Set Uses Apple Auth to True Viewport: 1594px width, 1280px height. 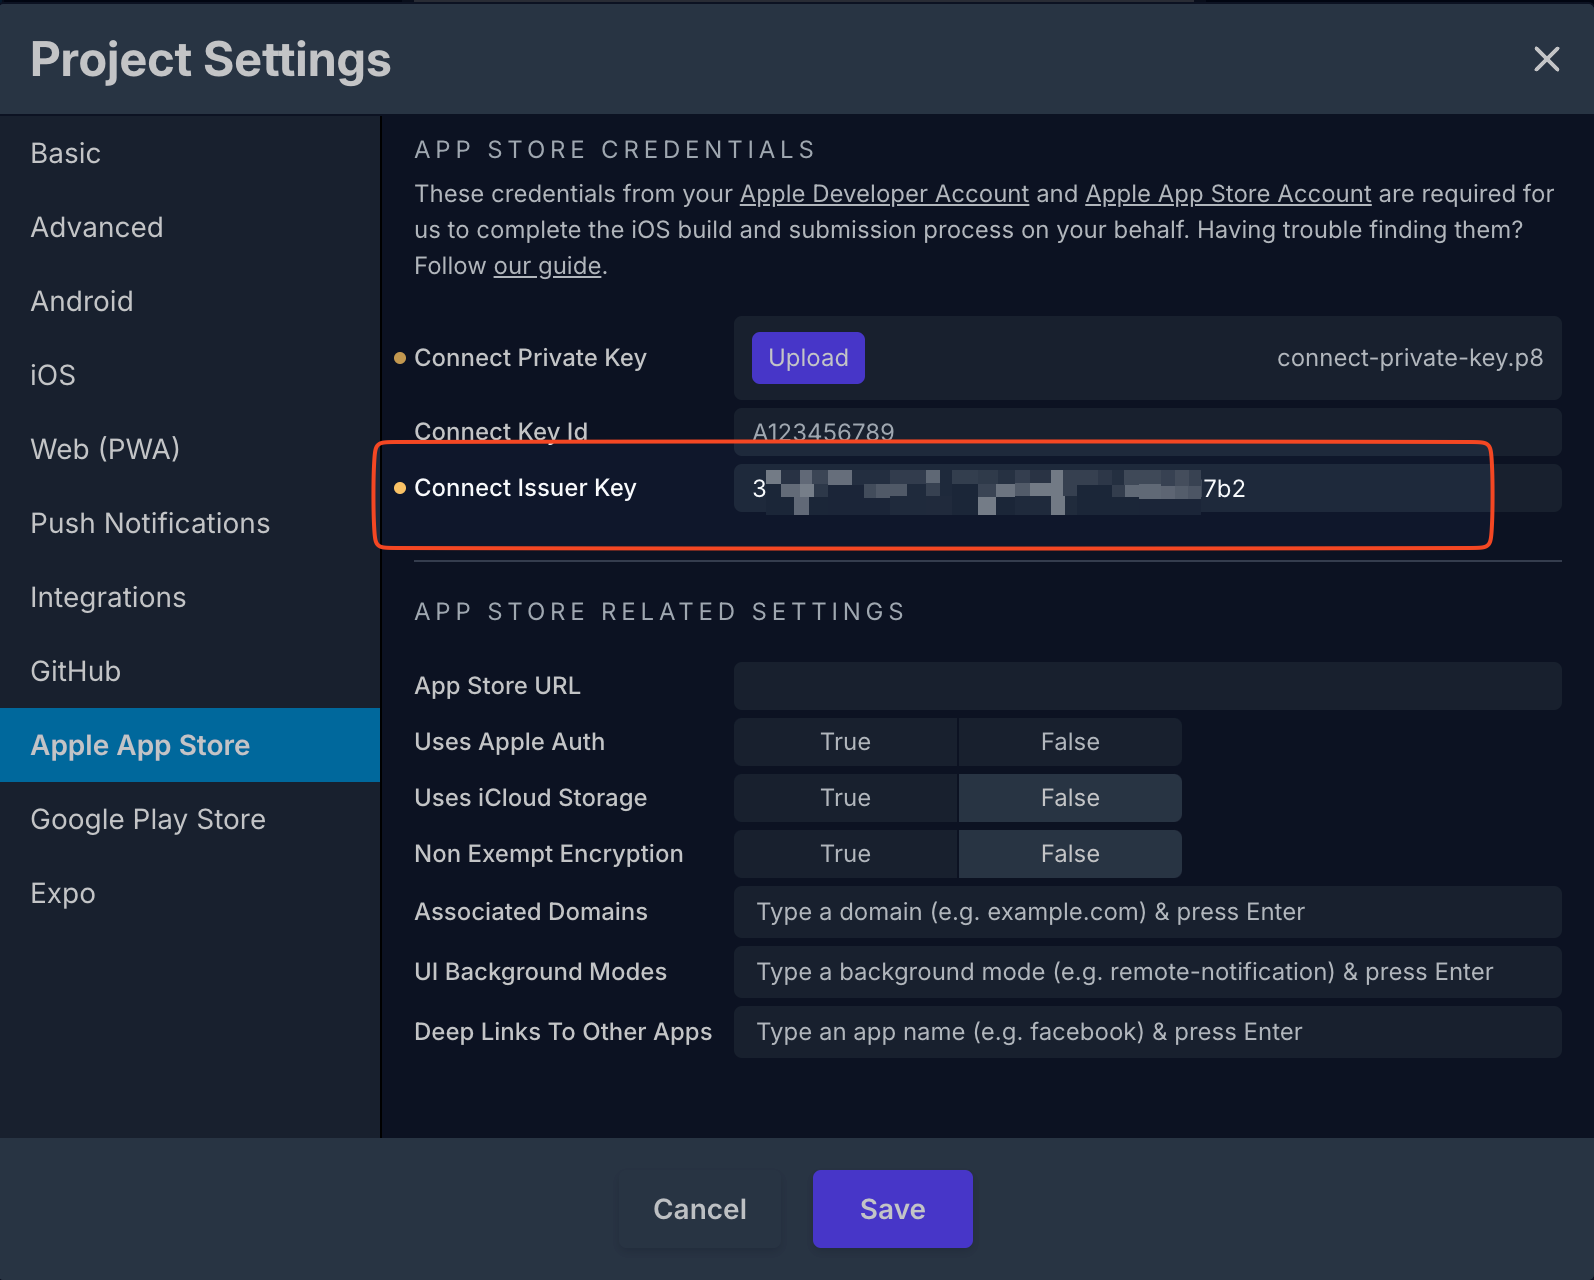[845, 742]
